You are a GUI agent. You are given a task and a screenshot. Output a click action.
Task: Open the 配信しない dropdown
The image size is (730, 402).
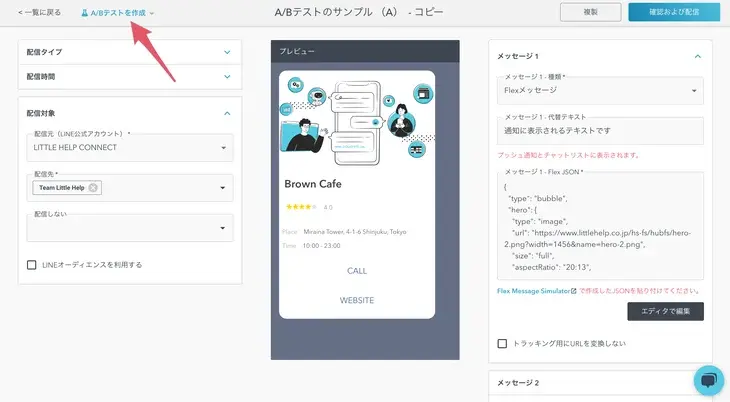[x=222, y=228]
